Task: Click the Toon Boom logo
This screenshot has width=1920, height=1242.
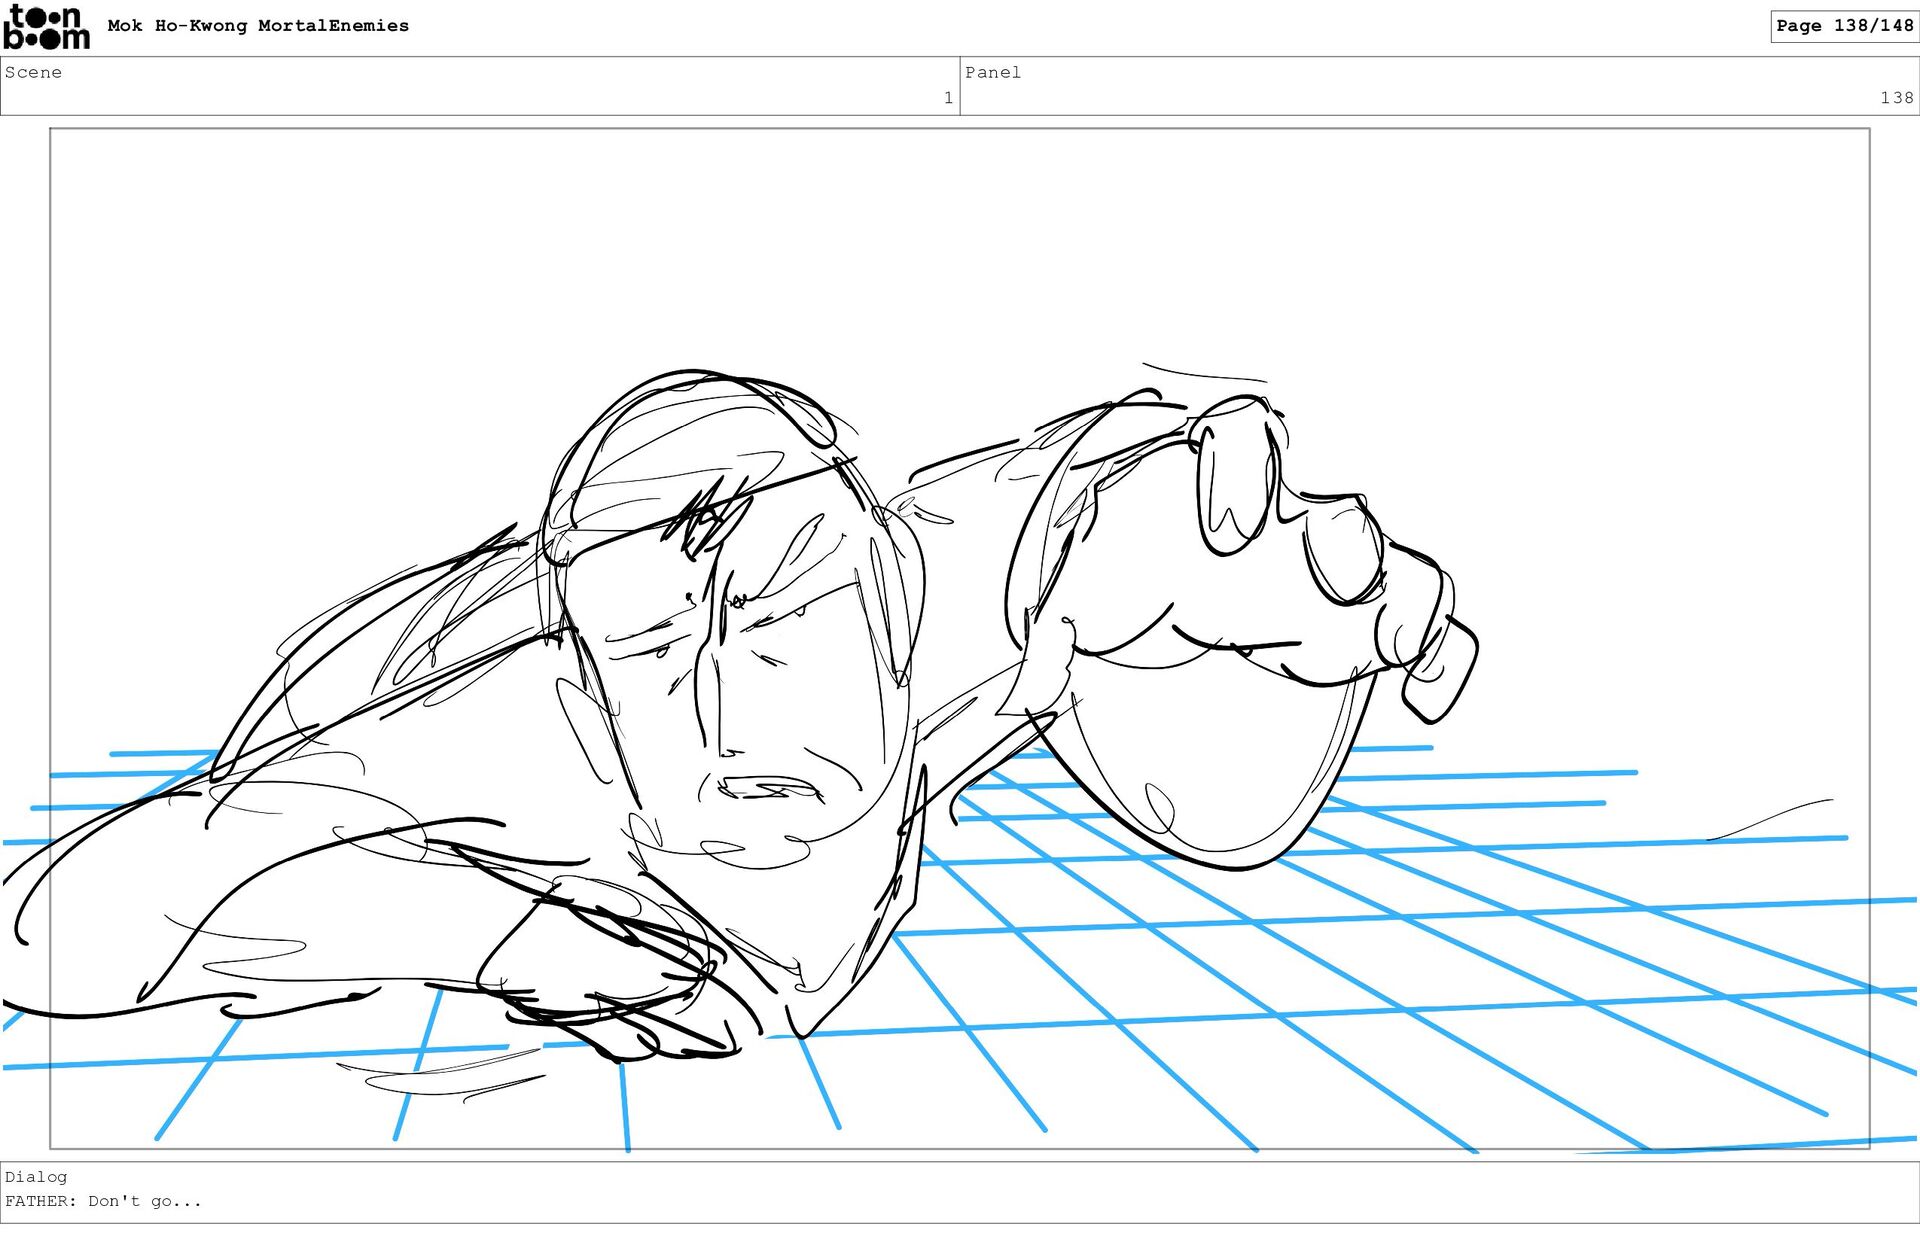Action: [x=46, y=27]
